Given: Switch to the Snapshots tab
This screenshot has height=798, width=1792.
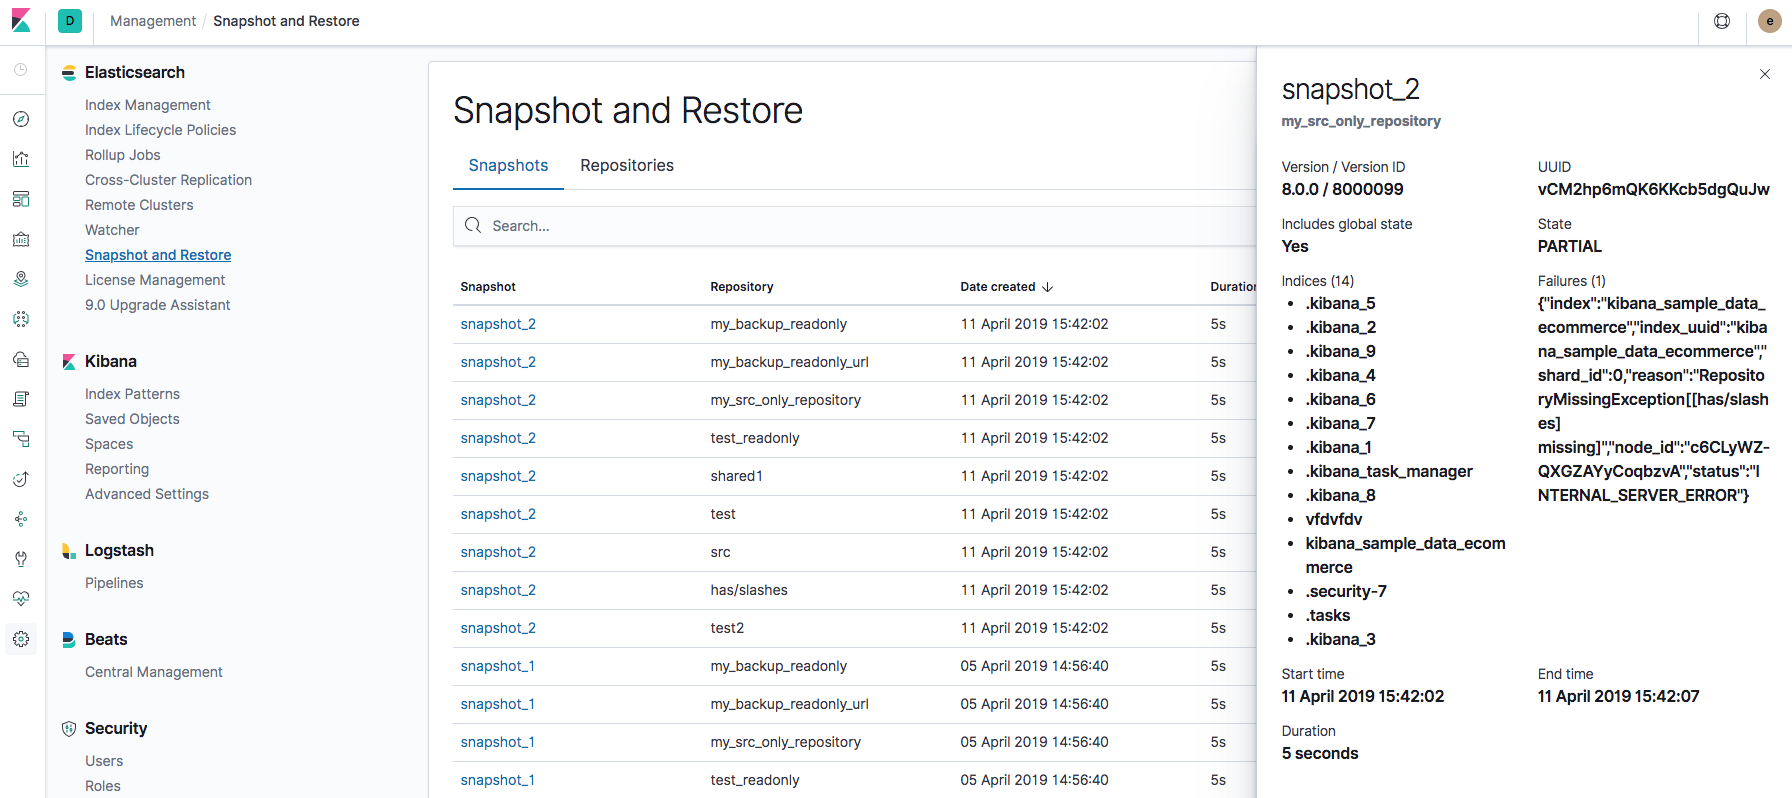Looking at the screenshot, I should pos(508,166).
